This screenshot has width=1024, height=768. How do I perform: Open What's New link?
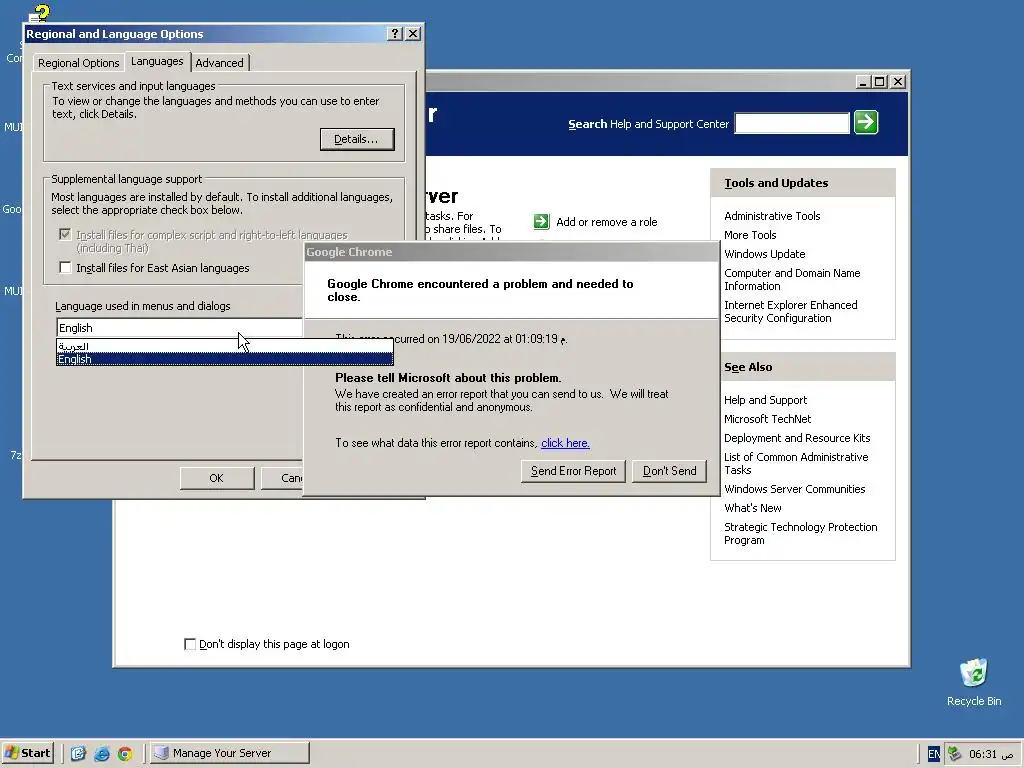(x=752, y=508)
